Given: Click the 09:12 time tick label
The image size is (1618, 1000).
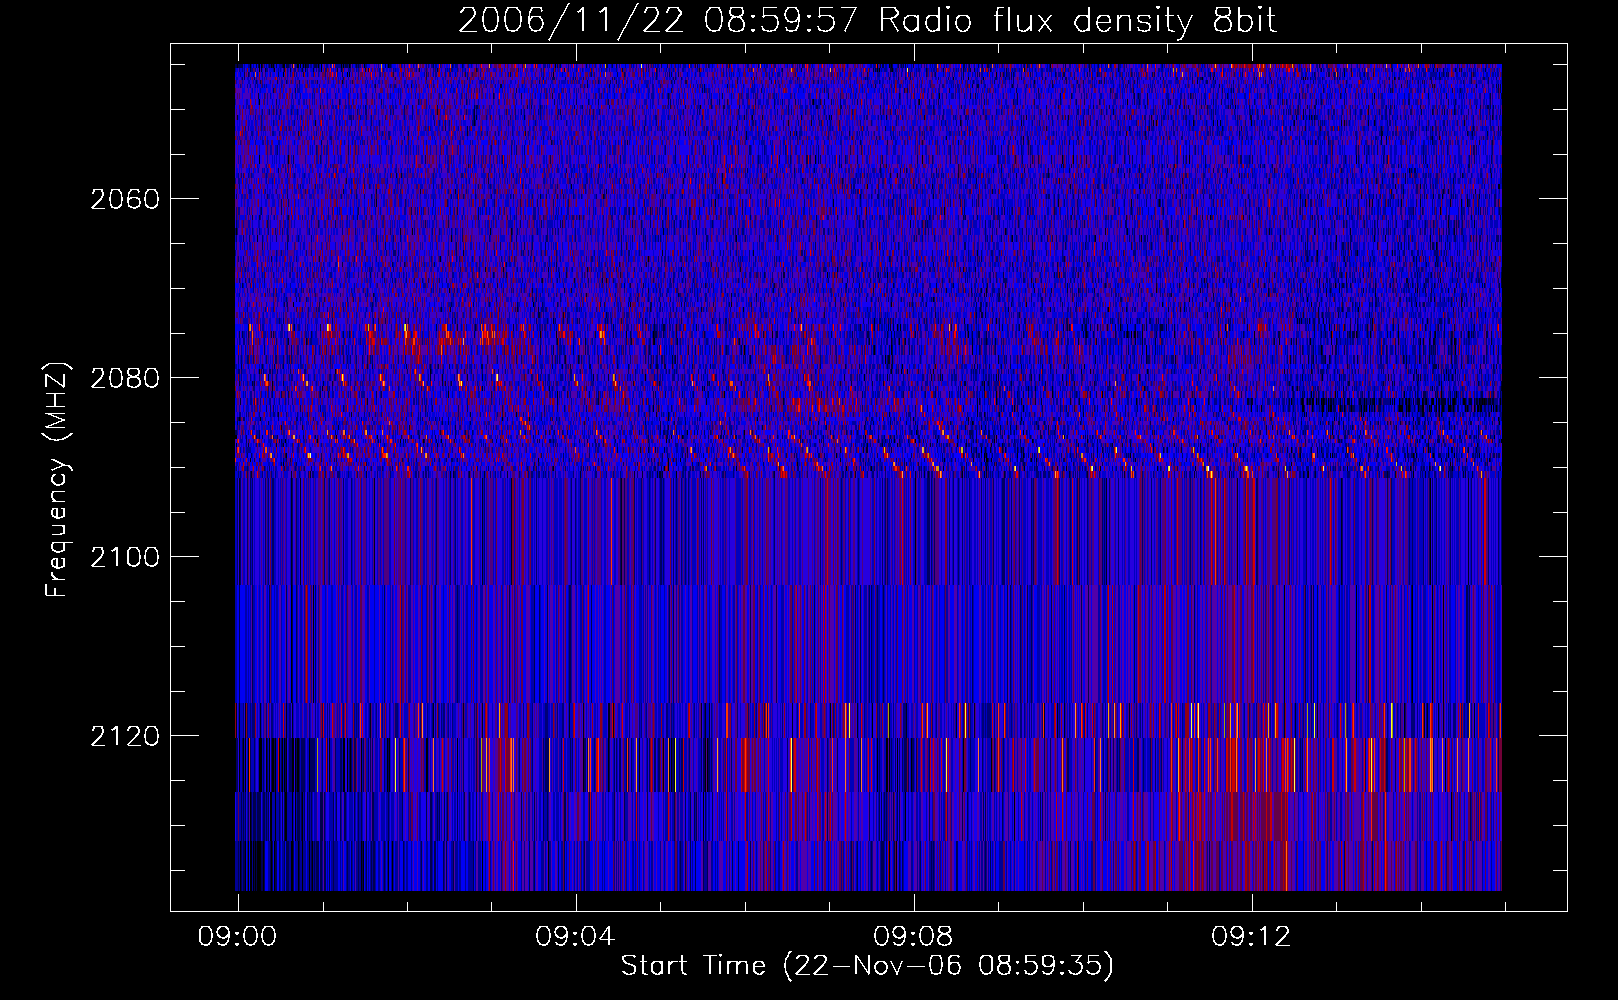Looking at the screenshot, I should tap(1251, 937).
